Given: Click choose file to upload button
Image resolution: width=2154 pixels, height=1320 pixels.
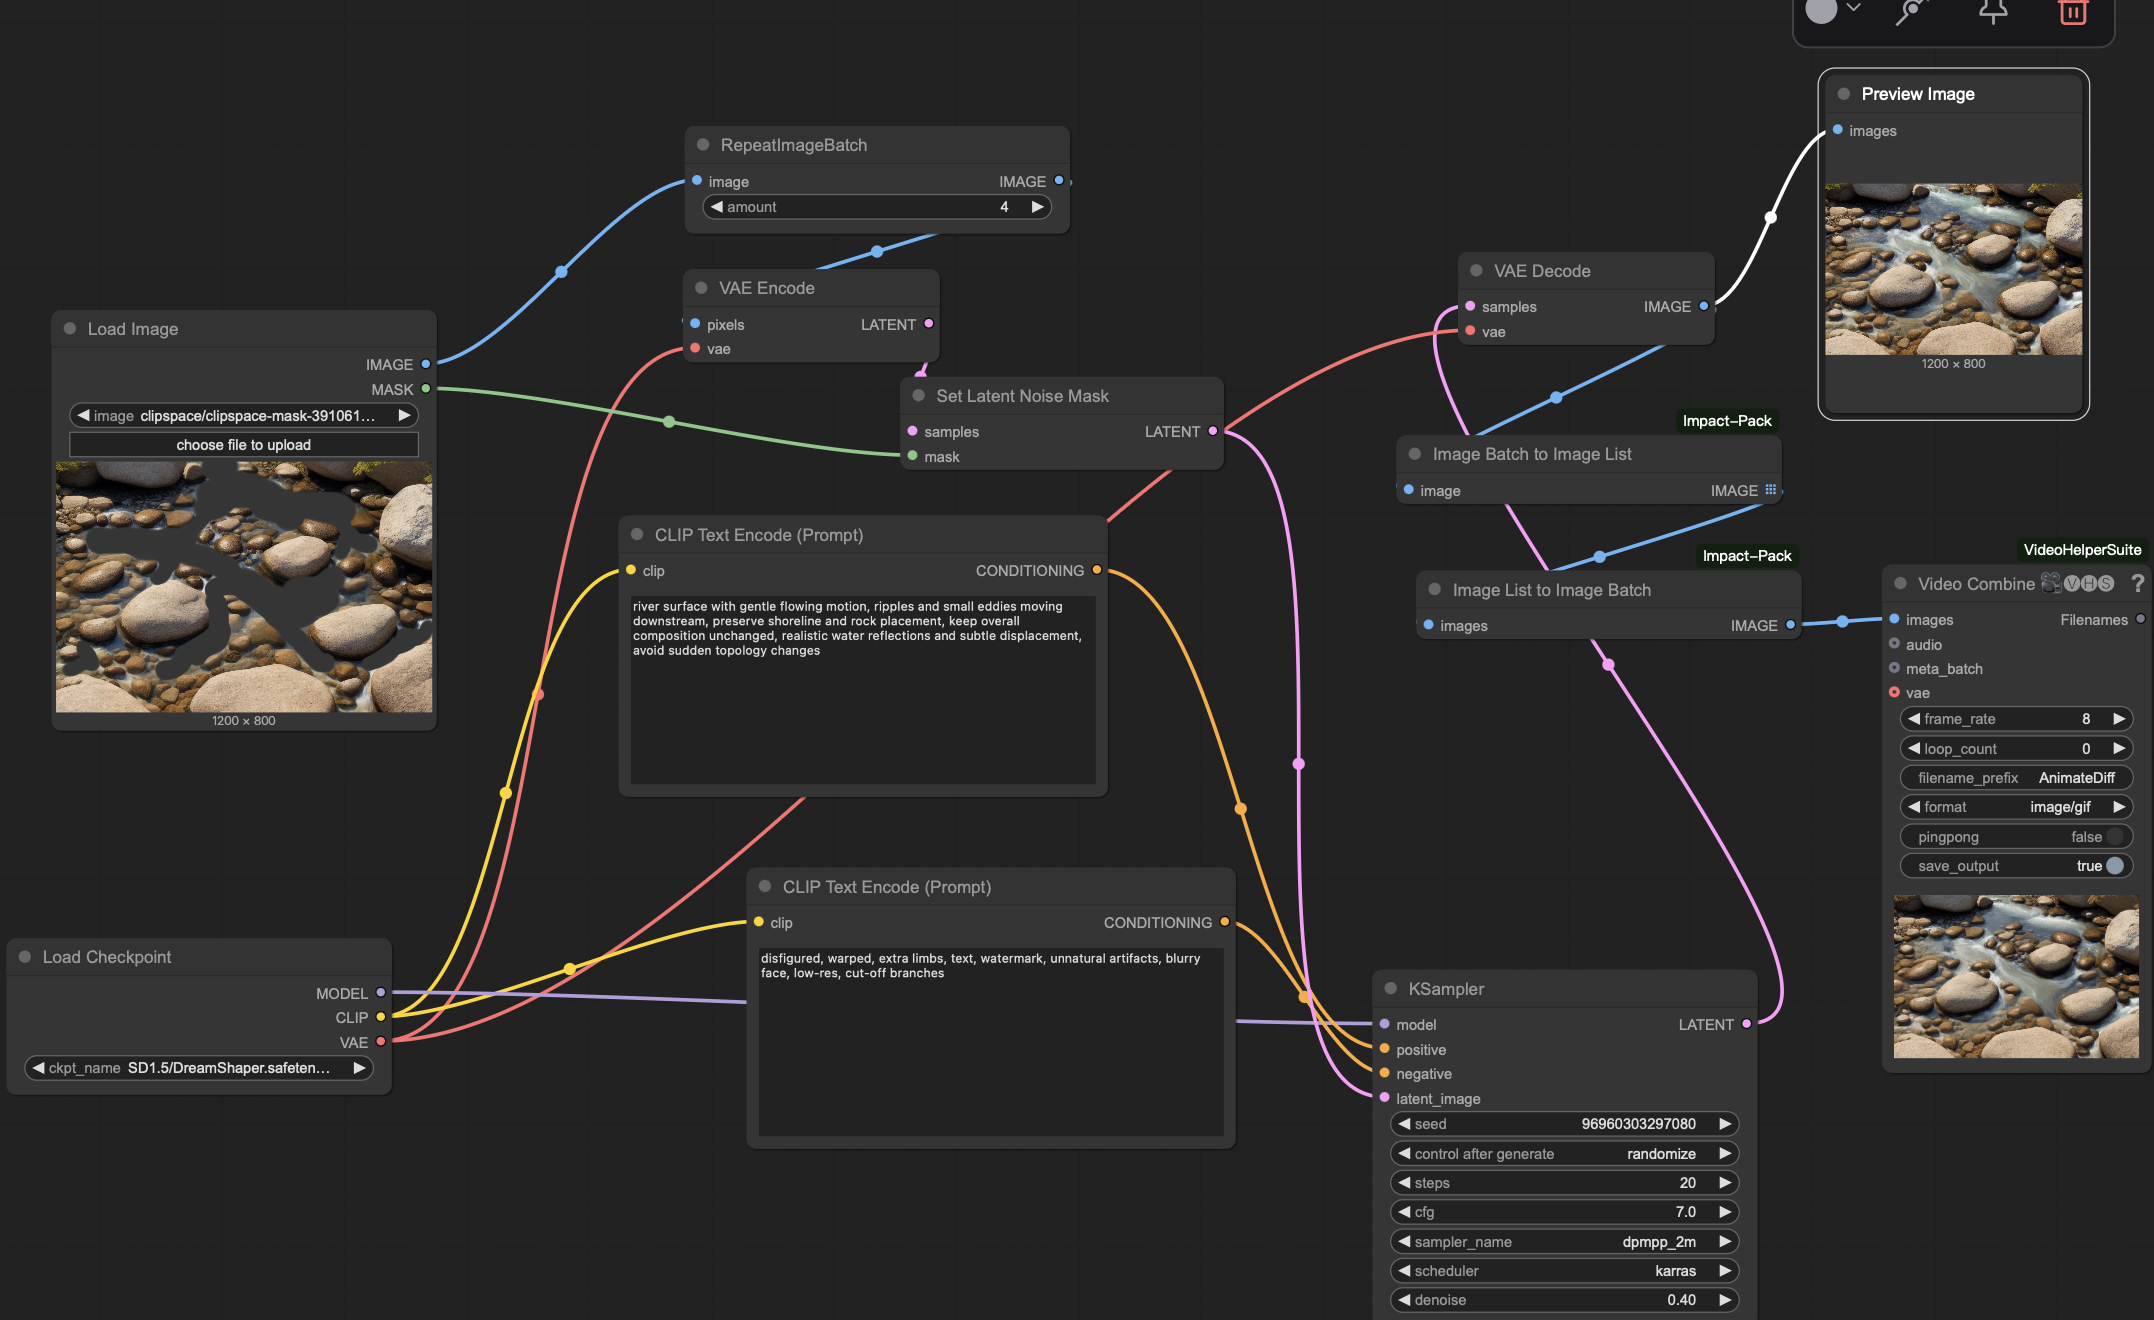Looking at the screenshot, I should (243, 445).
